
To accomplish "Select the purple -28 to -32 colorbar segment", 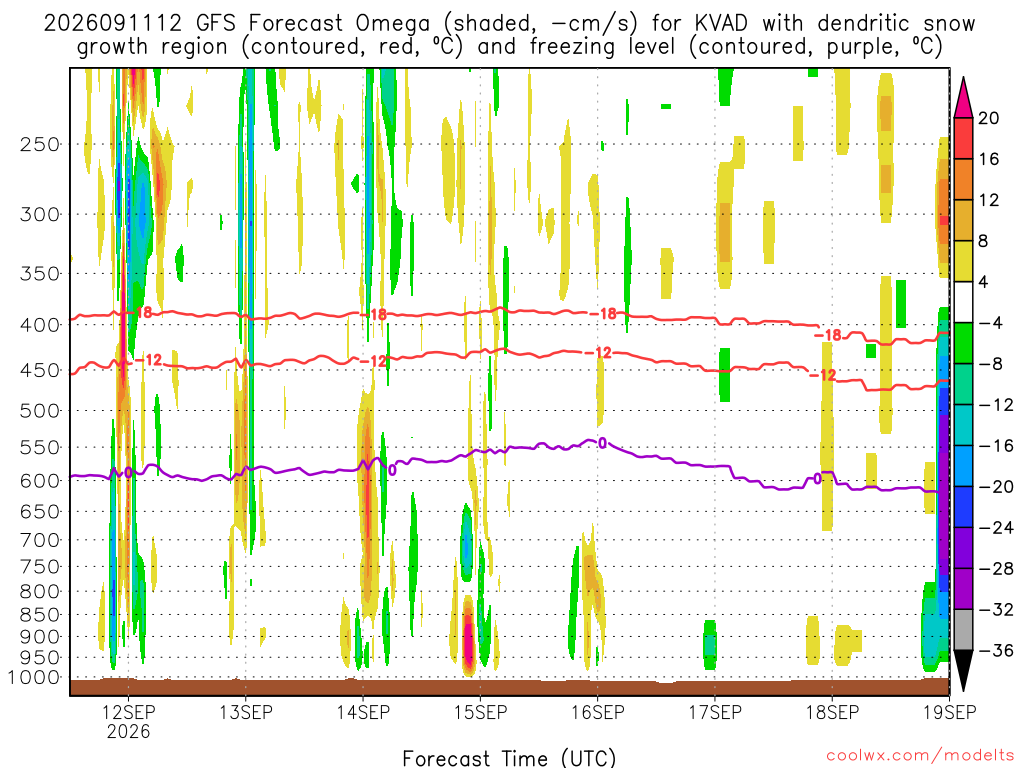I will tap(963, 588).
